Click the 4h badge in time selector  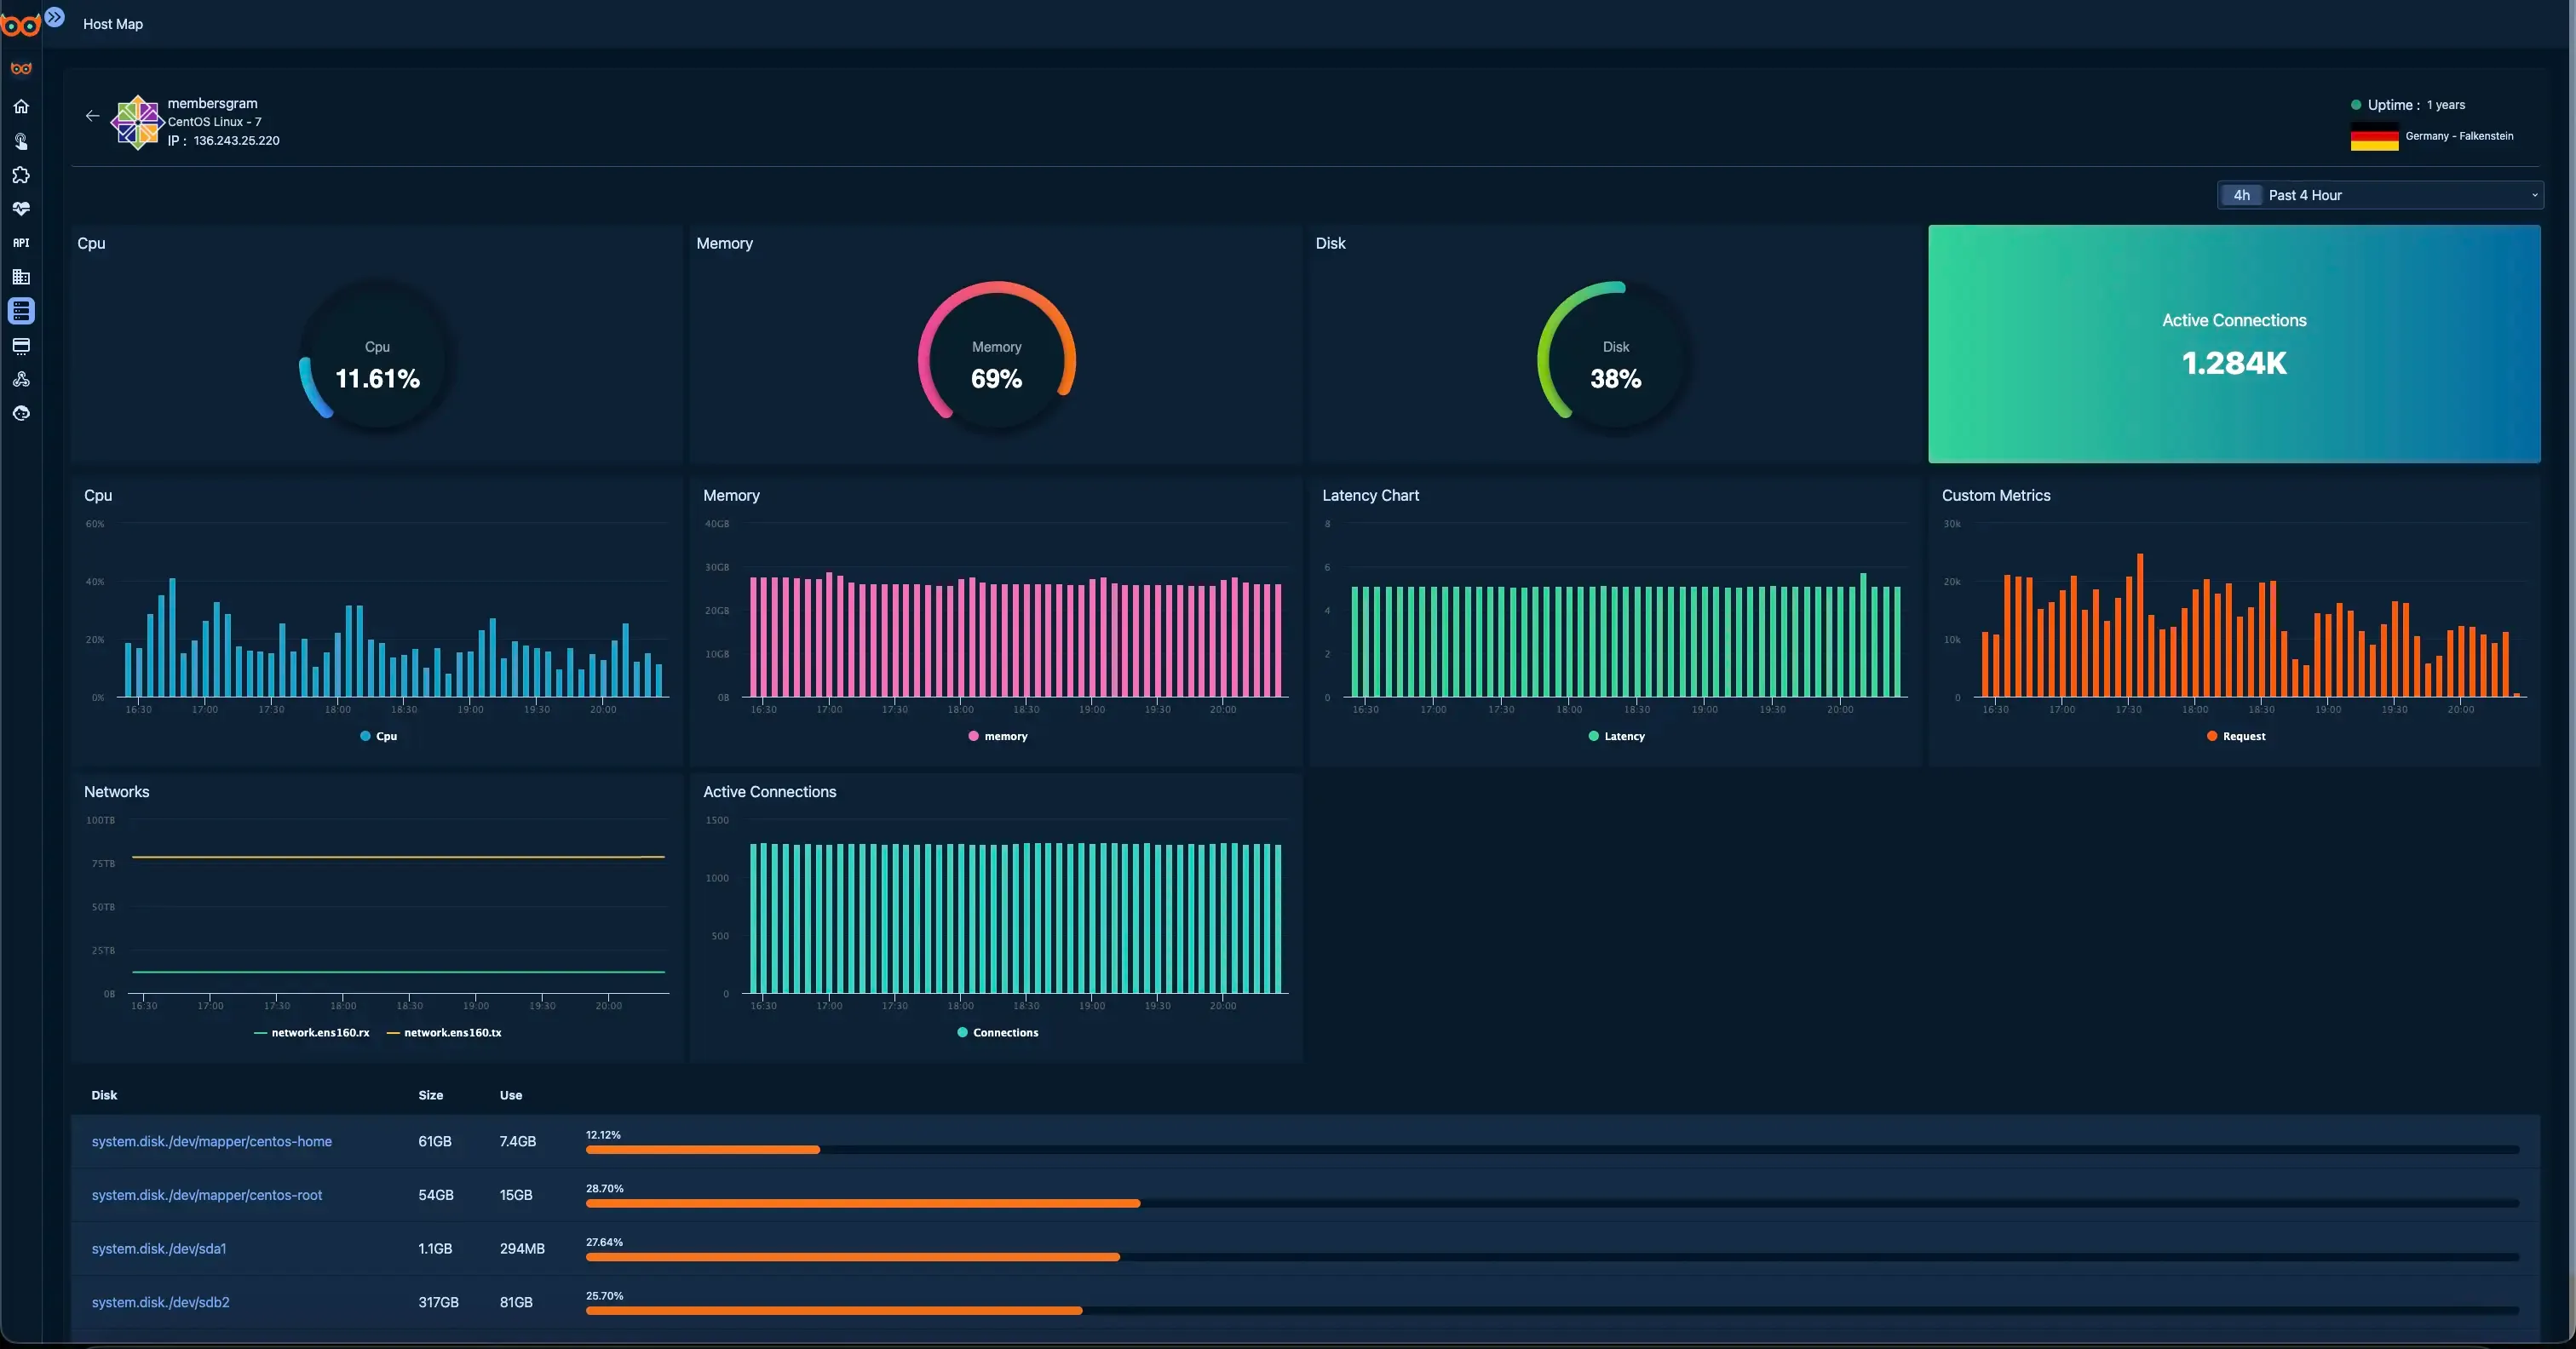(2241, 195)
